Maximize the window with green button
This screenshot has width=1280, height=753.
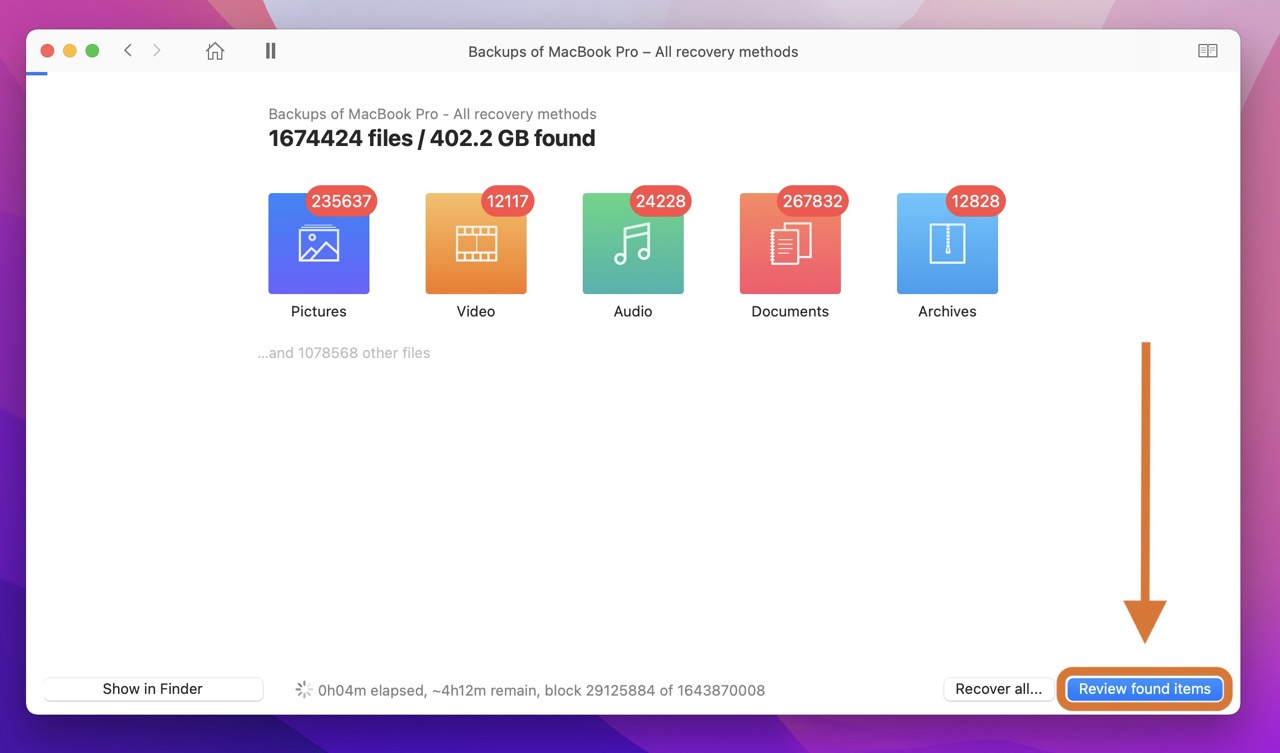point(93,51)
